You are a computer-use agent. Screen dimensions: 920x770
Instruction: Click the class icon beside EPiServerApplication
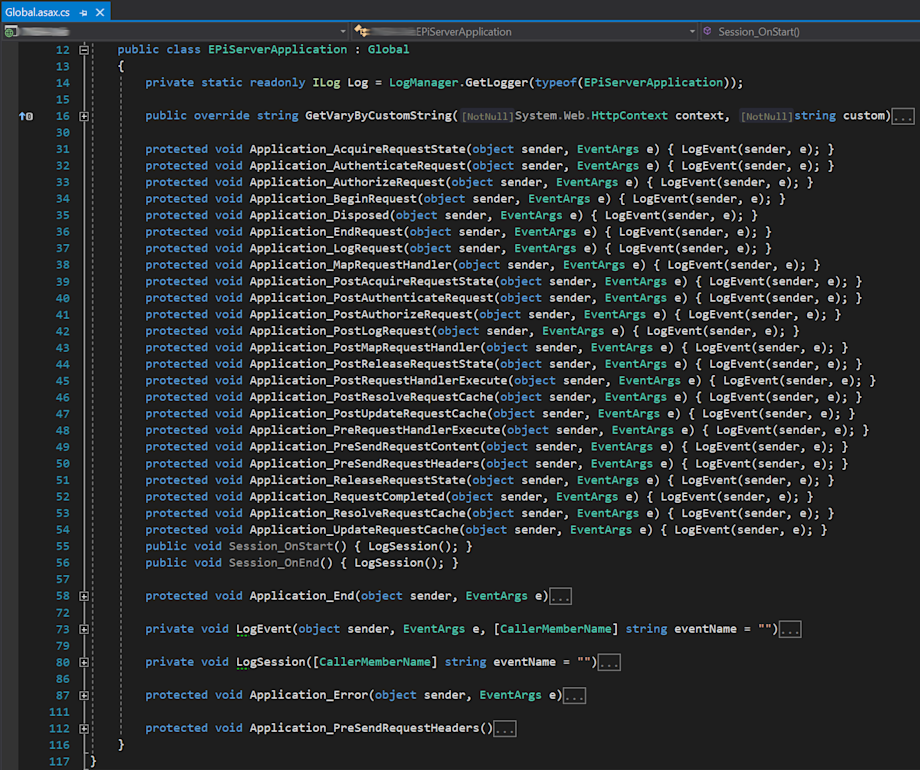[x=362, y=31]
